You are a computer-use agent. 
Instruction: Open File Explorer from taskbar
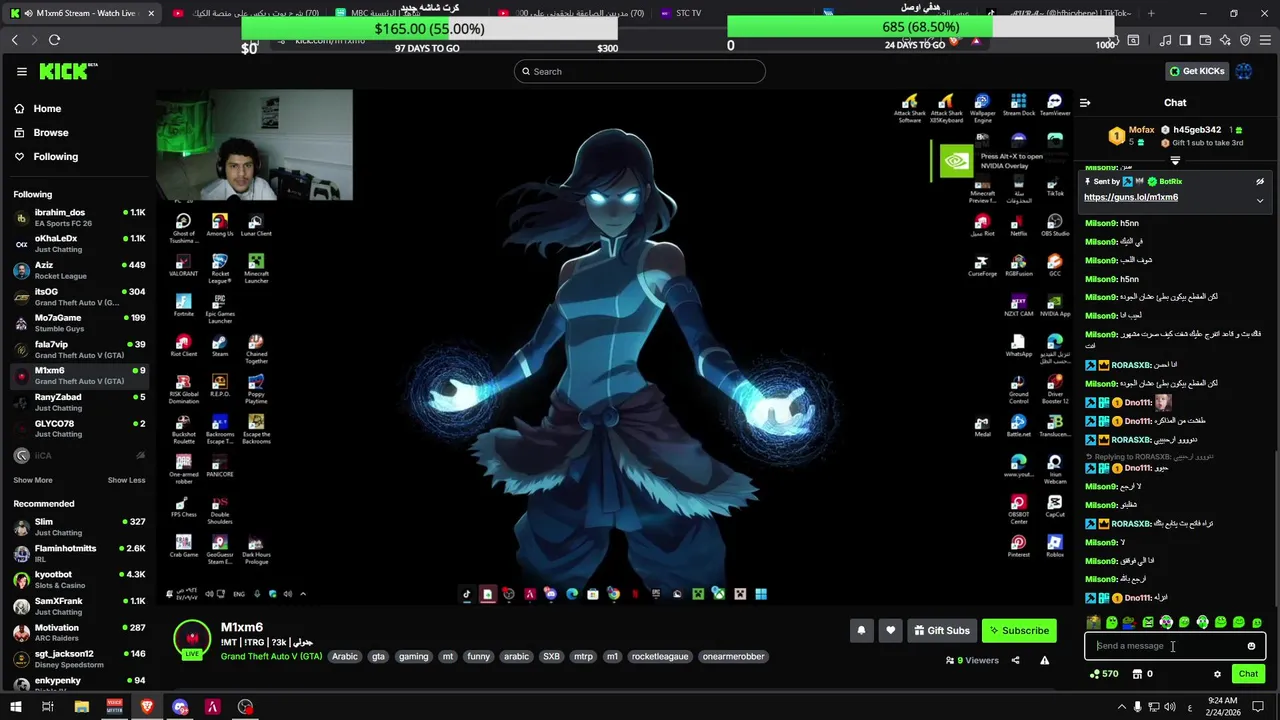[x=82, y=707]
